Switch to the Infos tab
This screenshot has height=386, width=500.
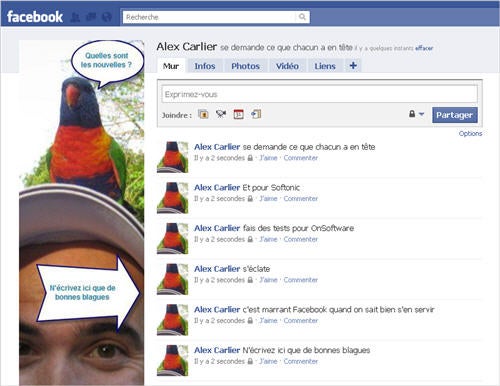[205, 66]
